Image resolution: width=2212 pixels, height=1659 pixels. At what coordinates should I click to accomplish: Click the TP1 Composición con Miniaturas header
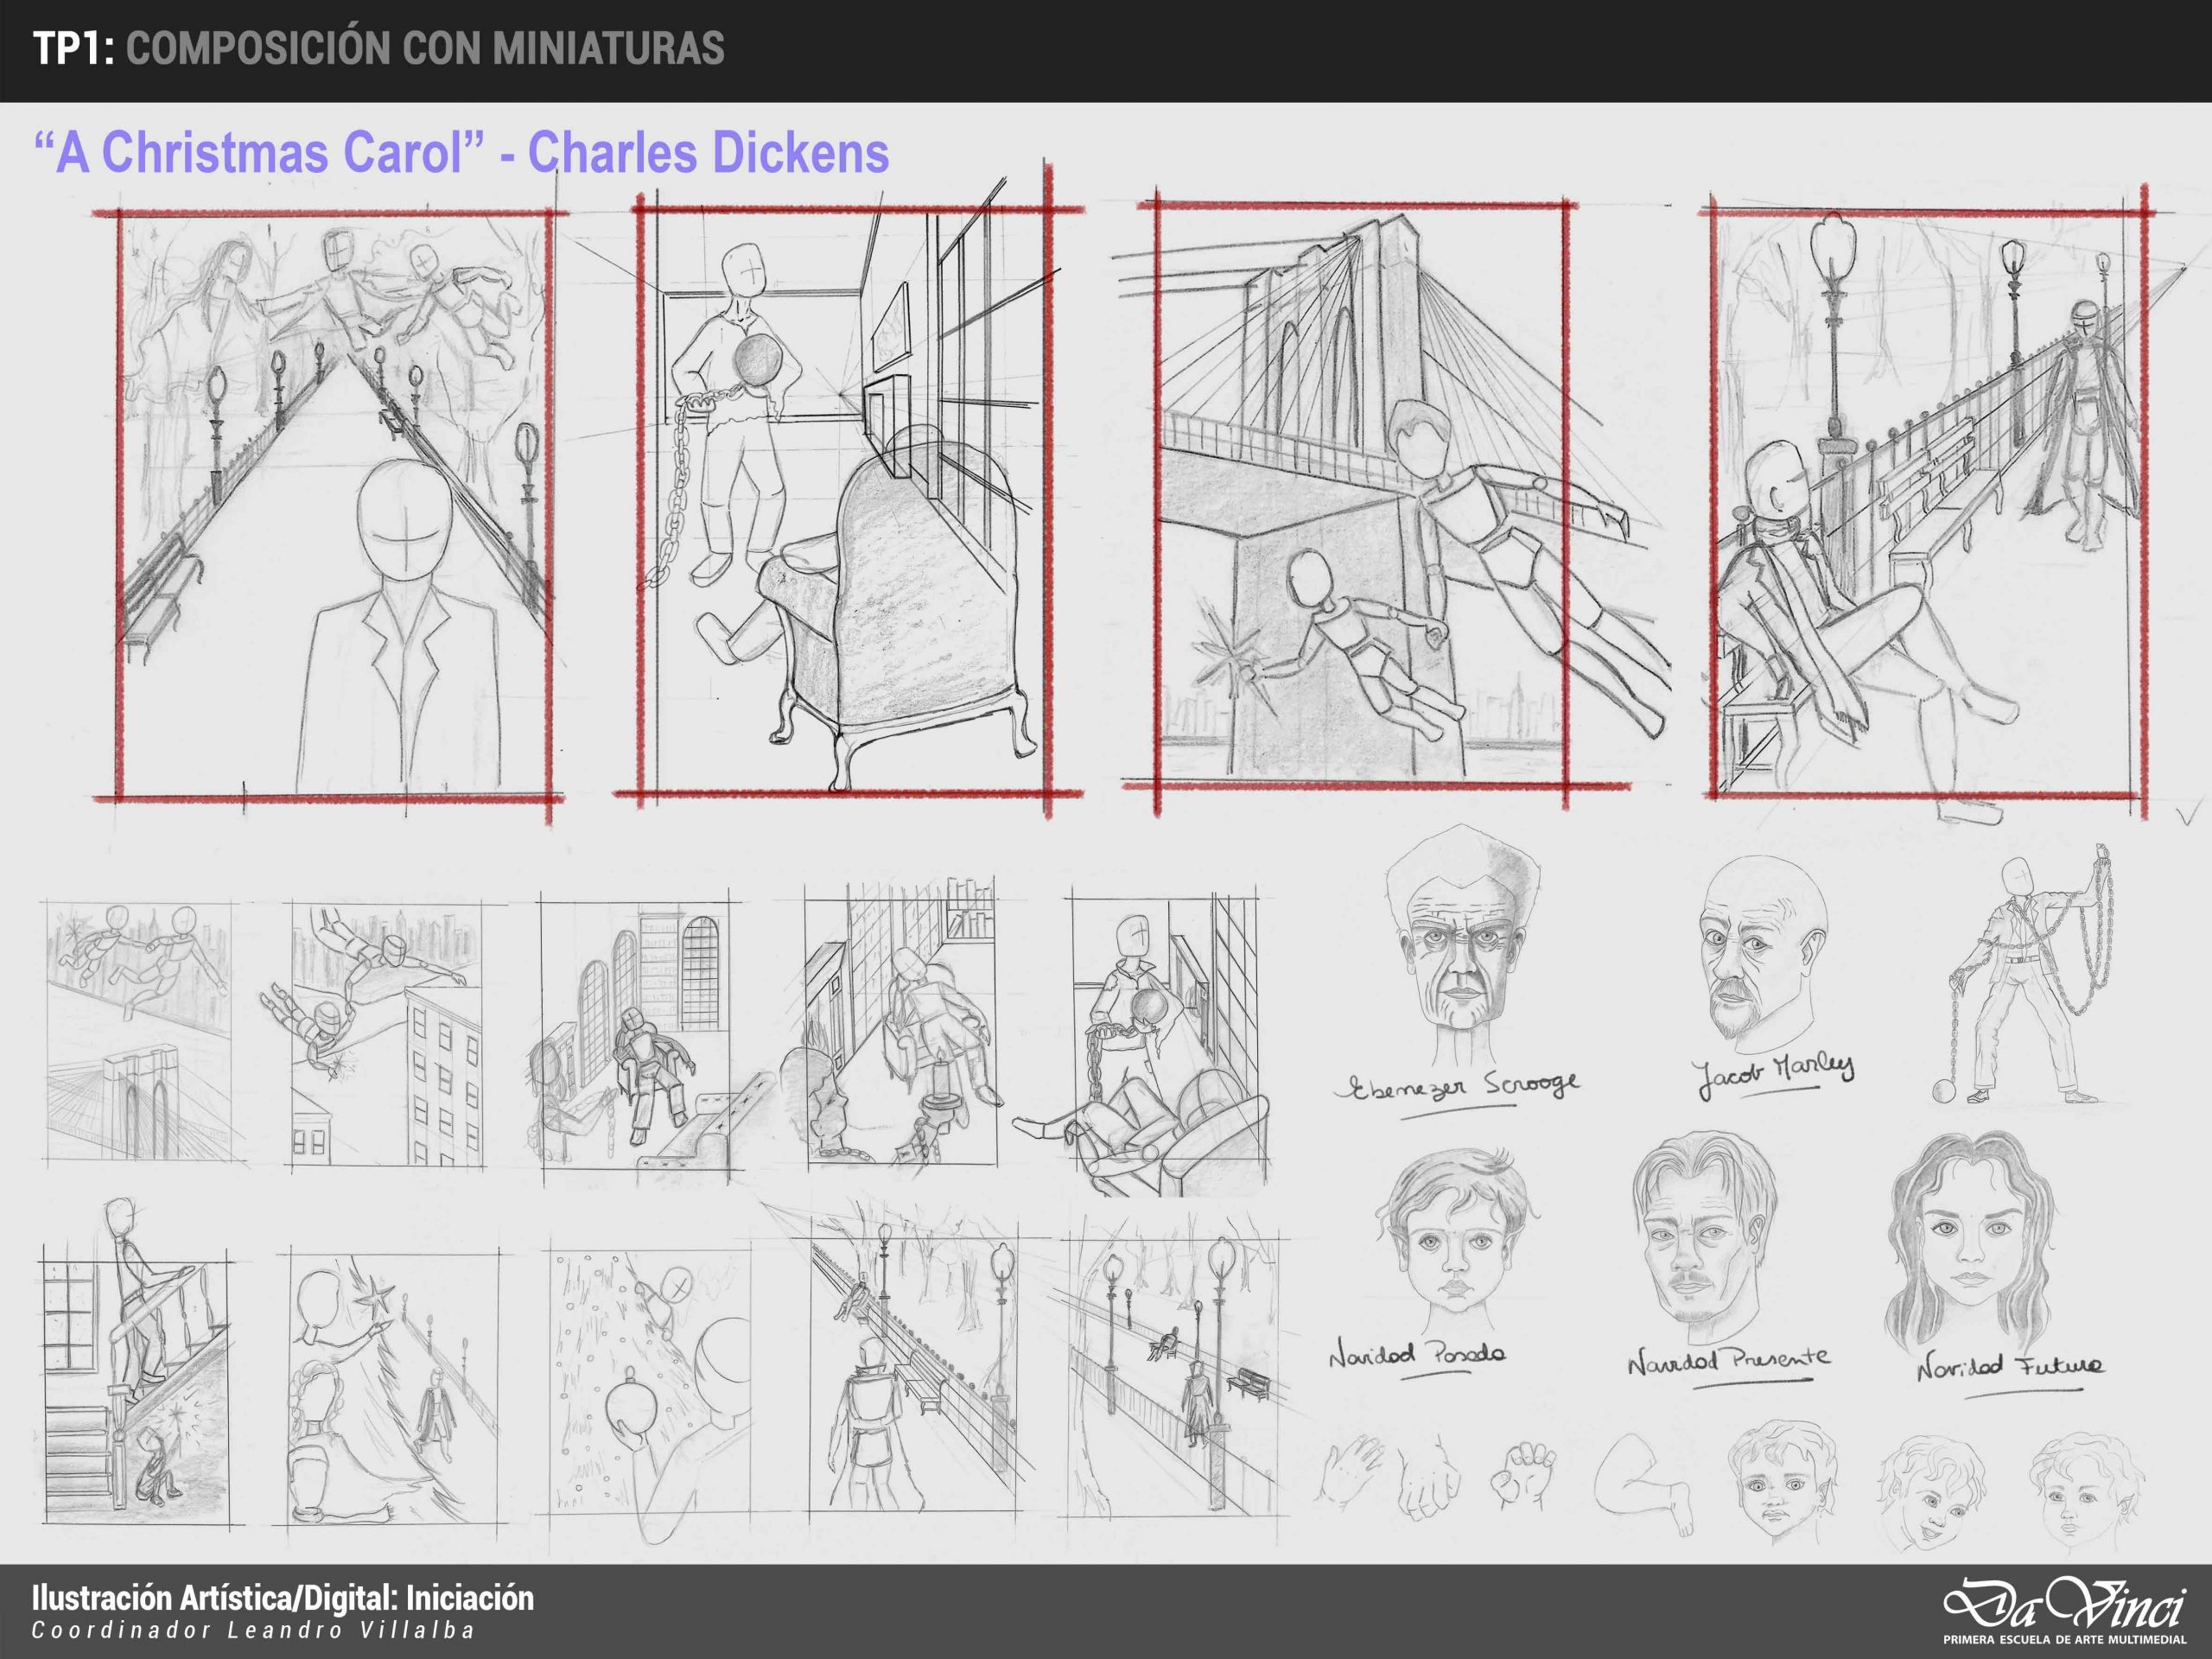click(x=379, y=48)
